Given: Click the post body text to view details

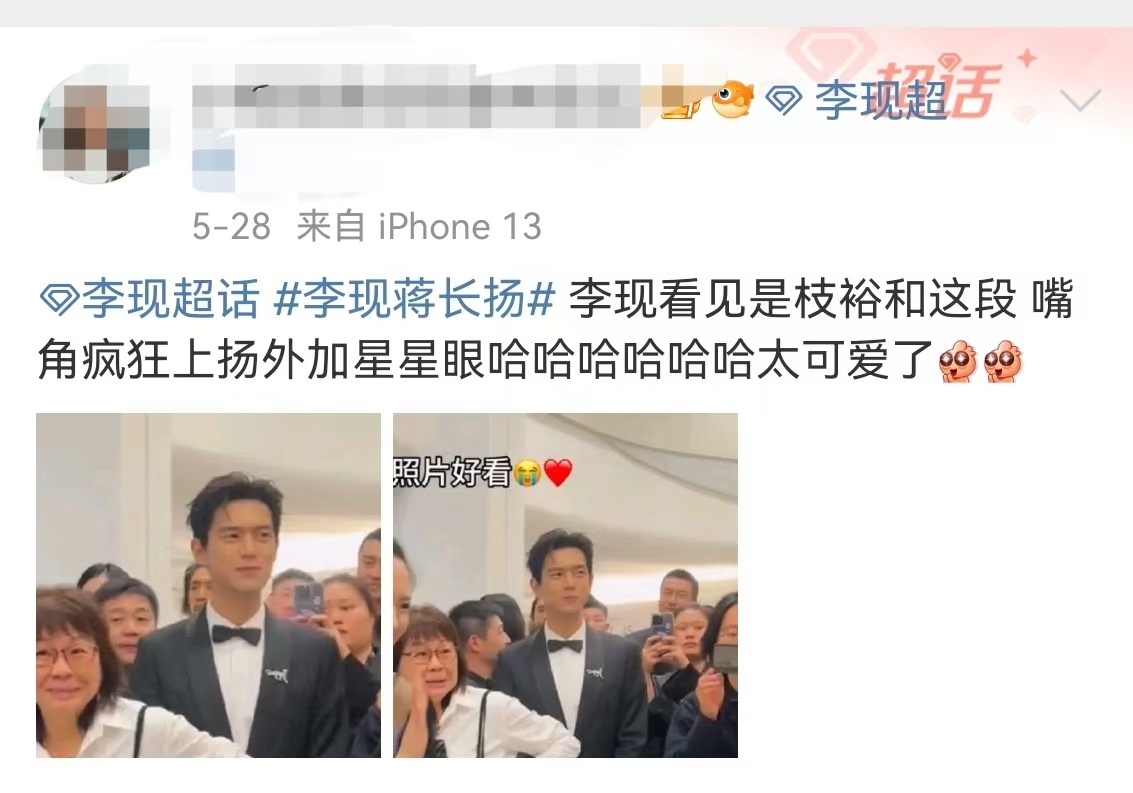Looking at the screenshot, I should tap(555, 329).
